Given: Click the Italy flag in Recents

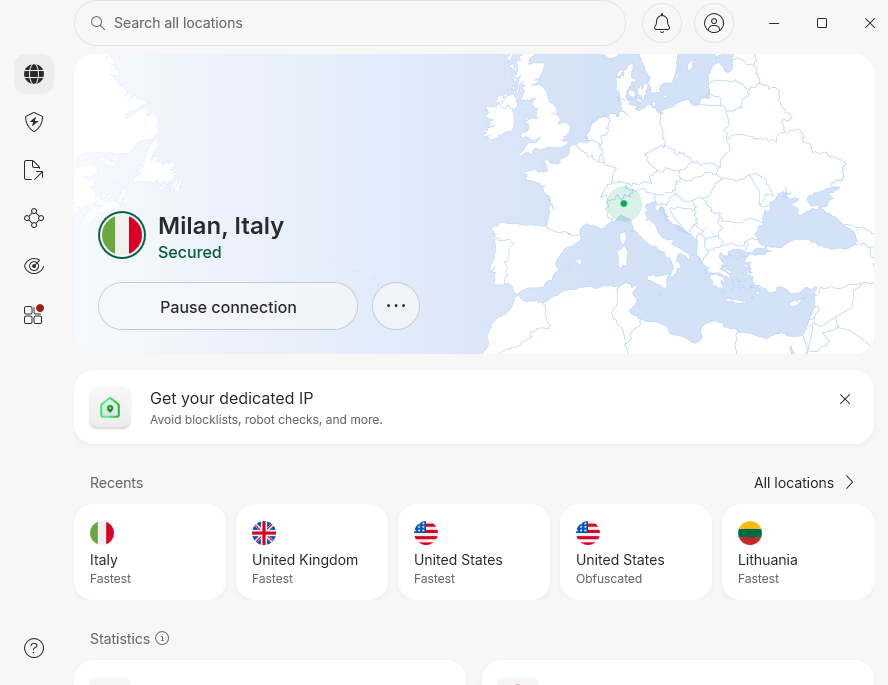Looking at the screenshot, I should pyautogui.click(x=102, y=533).
